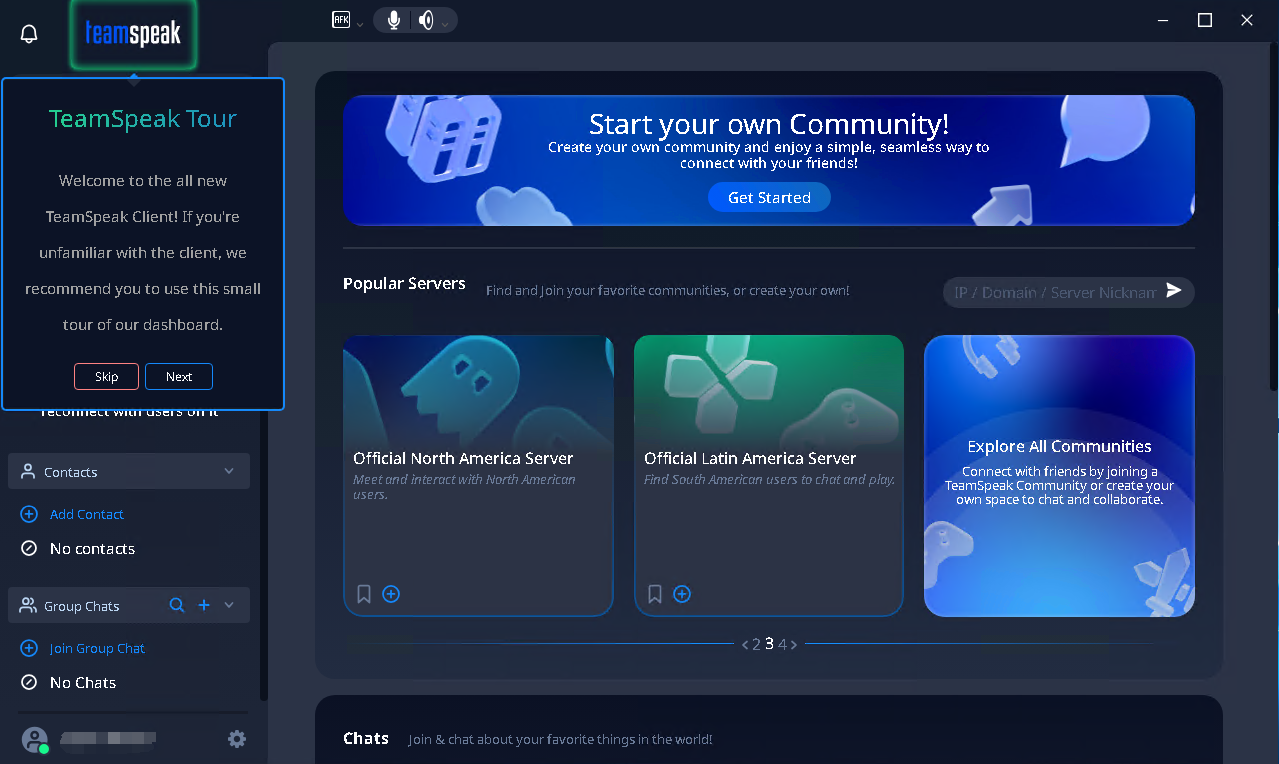This screenshot has height=764, width=1279.
Task: Toggle AFK status
Action: [341, 19]
